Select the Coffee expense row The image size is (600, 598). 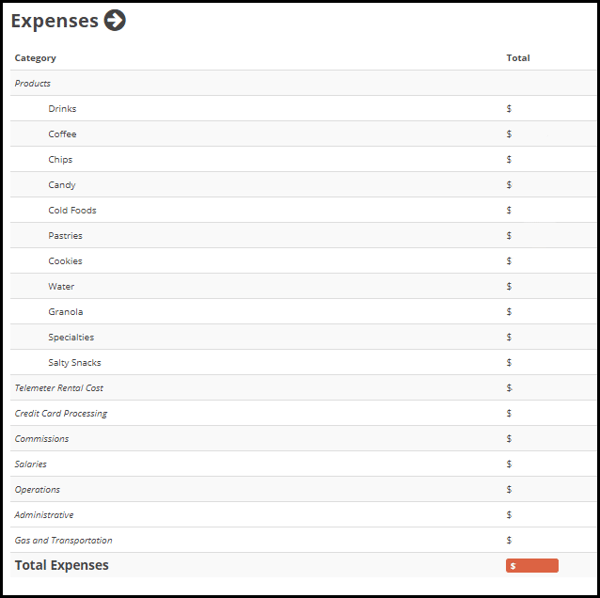pyautogui.click(x=303, y=134)
